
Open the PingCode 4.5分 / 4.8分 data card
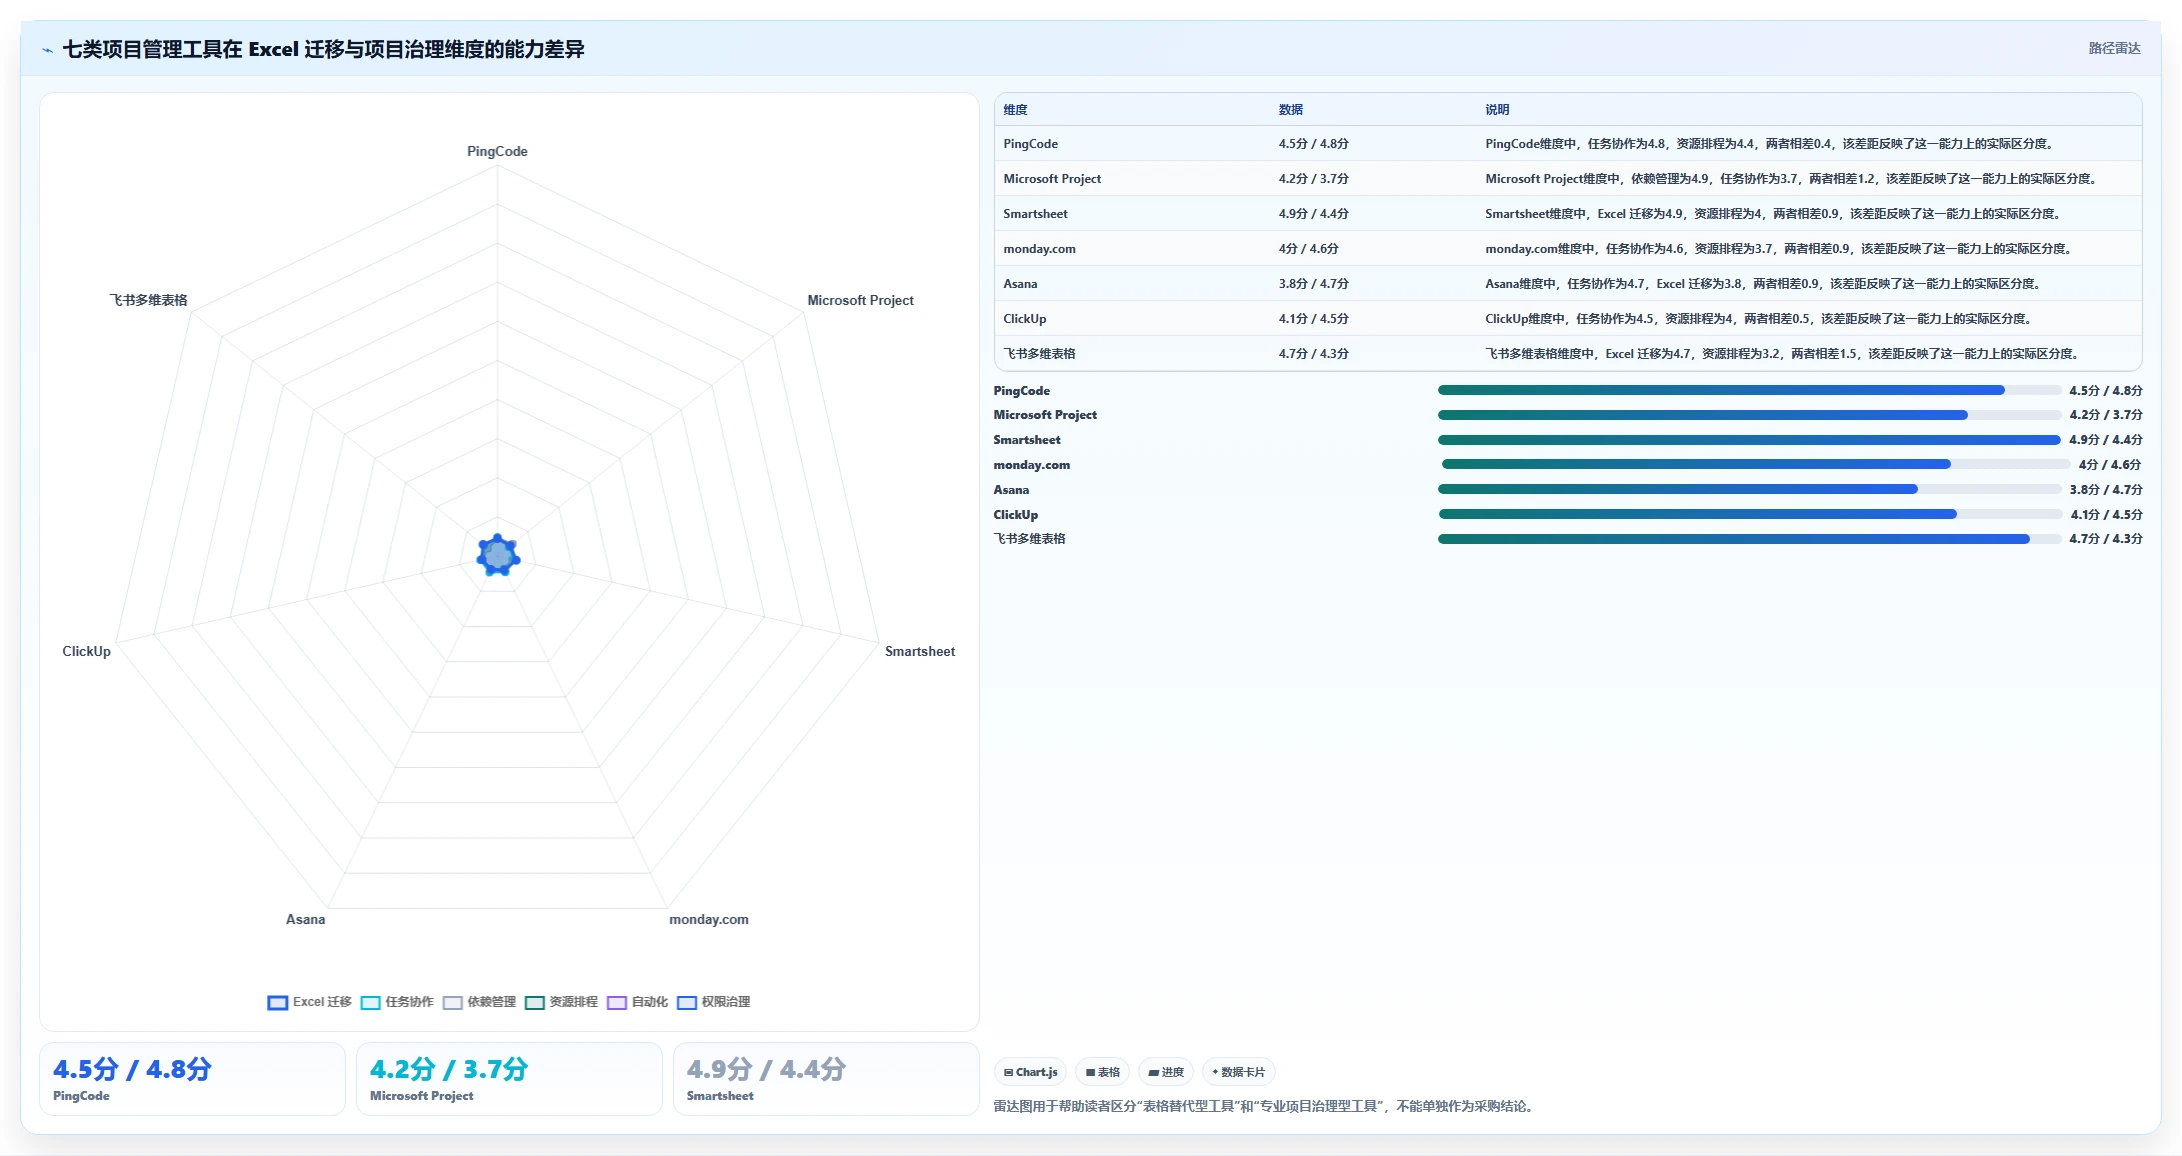[x=192, y=1079]
